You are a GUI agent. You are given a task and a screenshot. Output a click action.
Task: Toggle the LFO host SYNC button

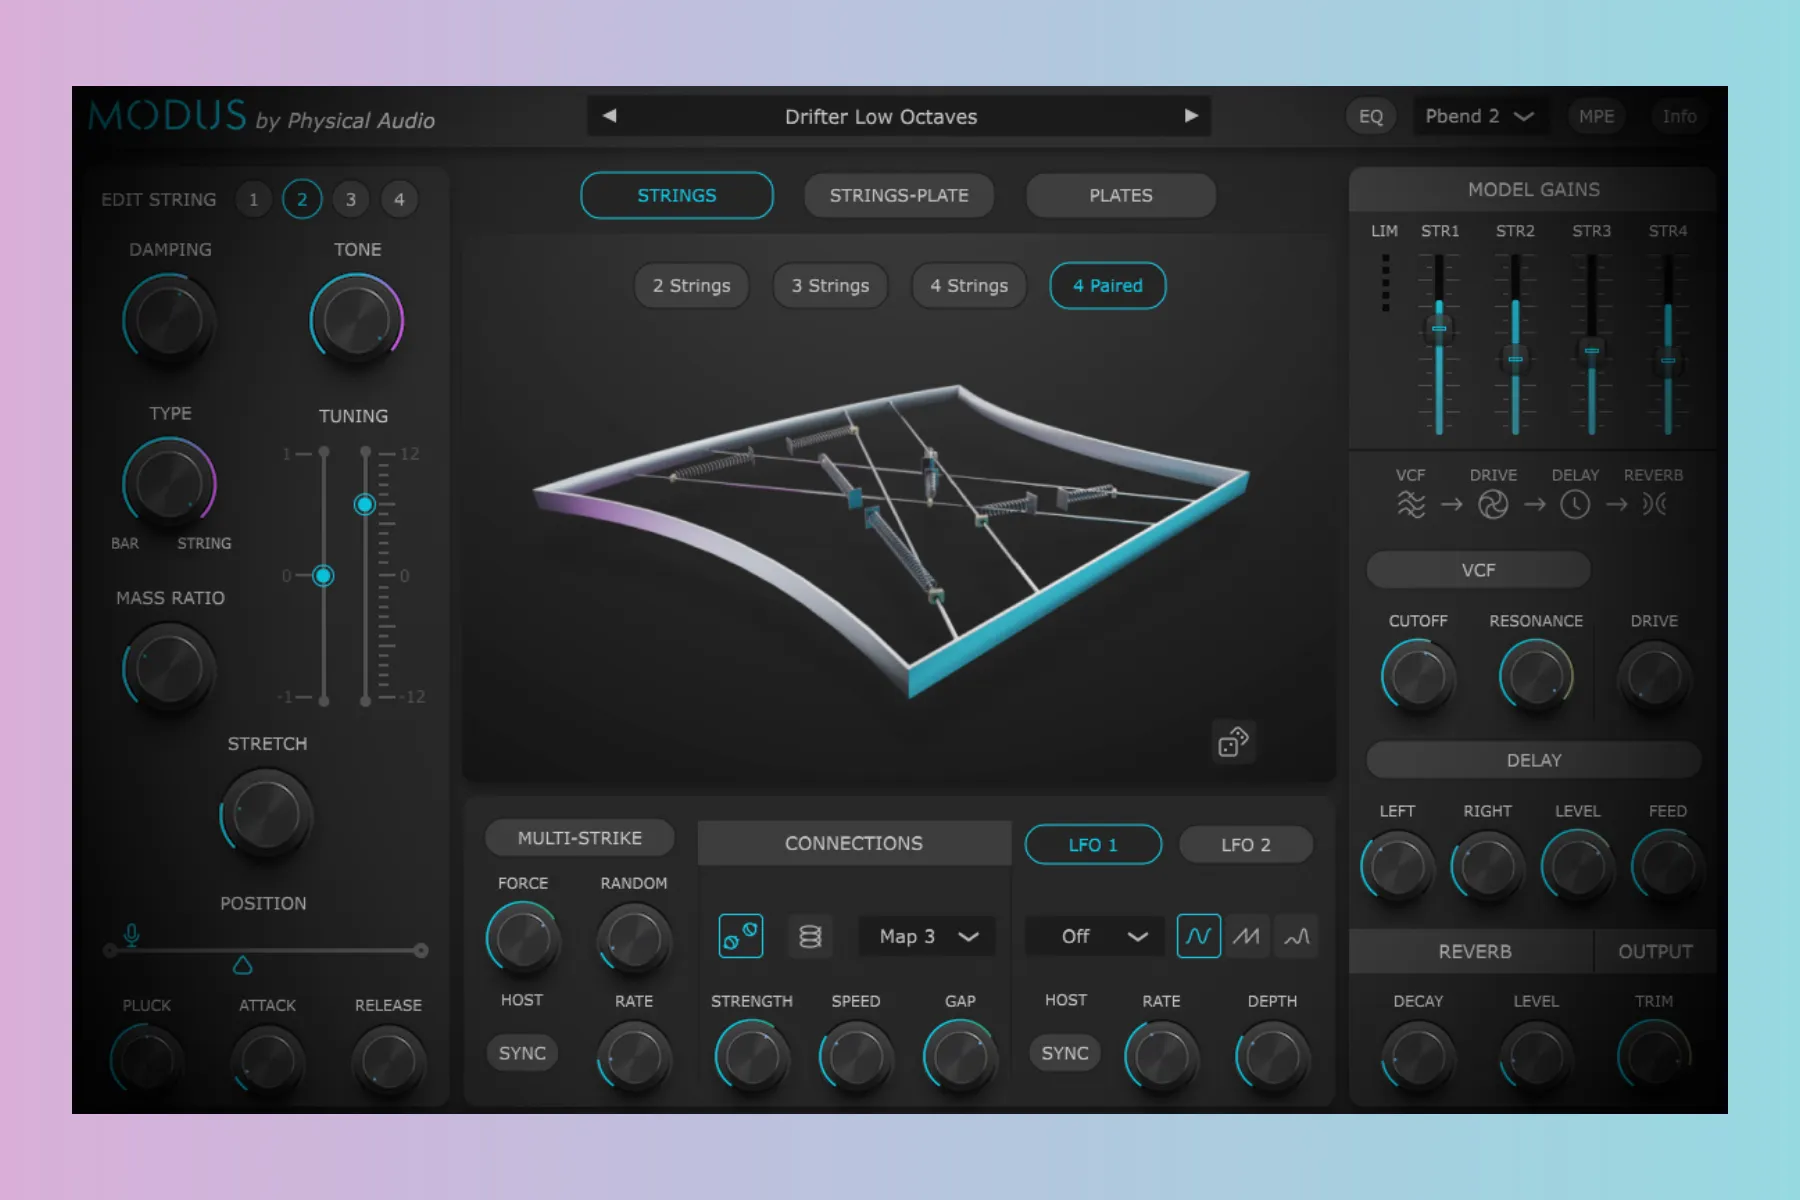tap(1064, 1053)
